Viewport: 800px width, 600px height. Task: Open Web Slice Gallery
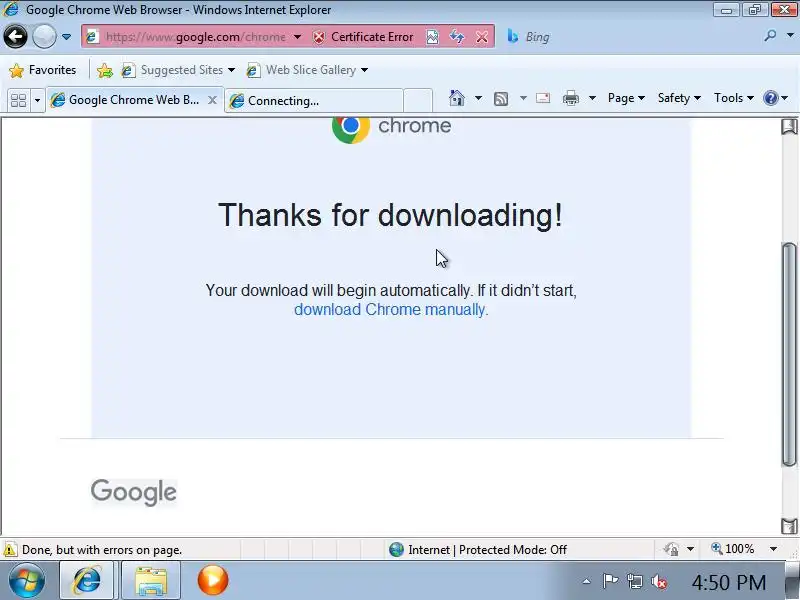tap(307, 70)
